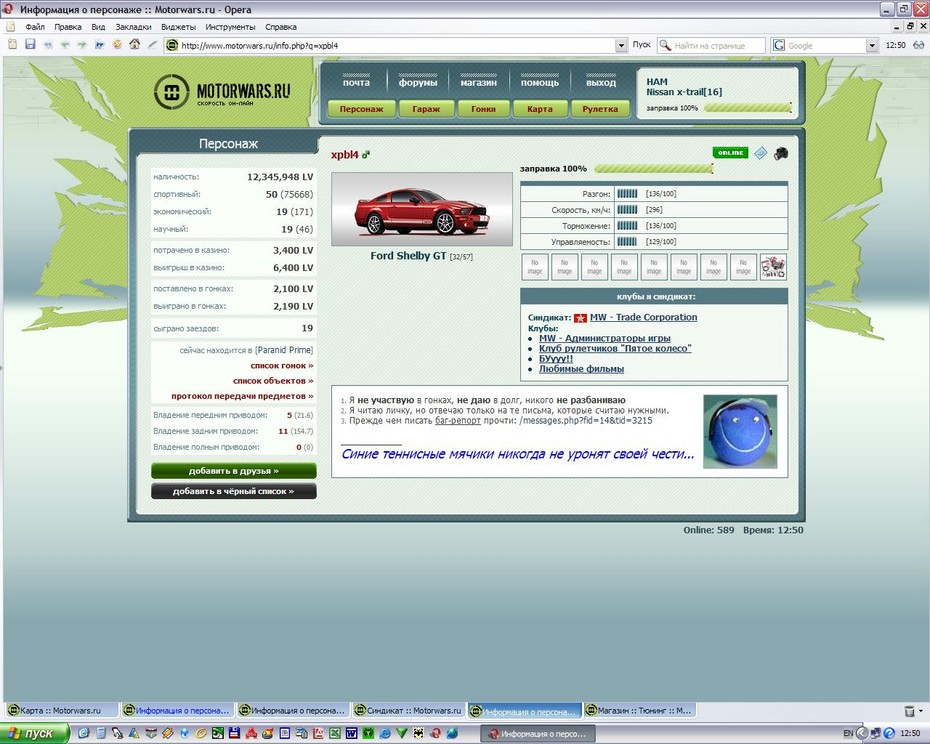This screenshot has height=744, width=930.
Task: Open the Файл menu
Action: [35, 27]
